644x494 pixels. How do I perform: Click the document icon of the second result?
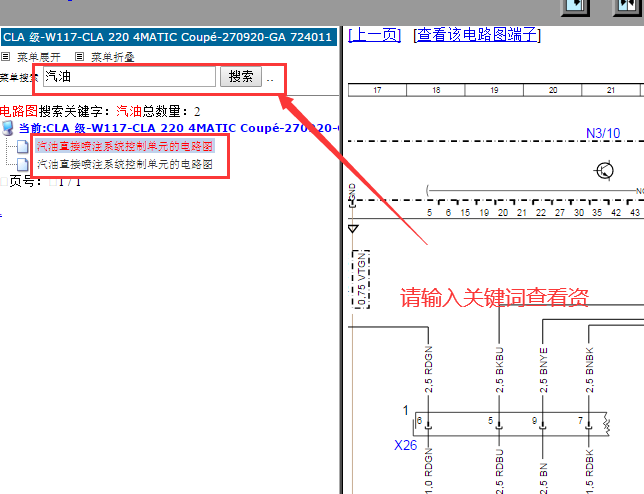pyautogui.click(x=23, y=164)
